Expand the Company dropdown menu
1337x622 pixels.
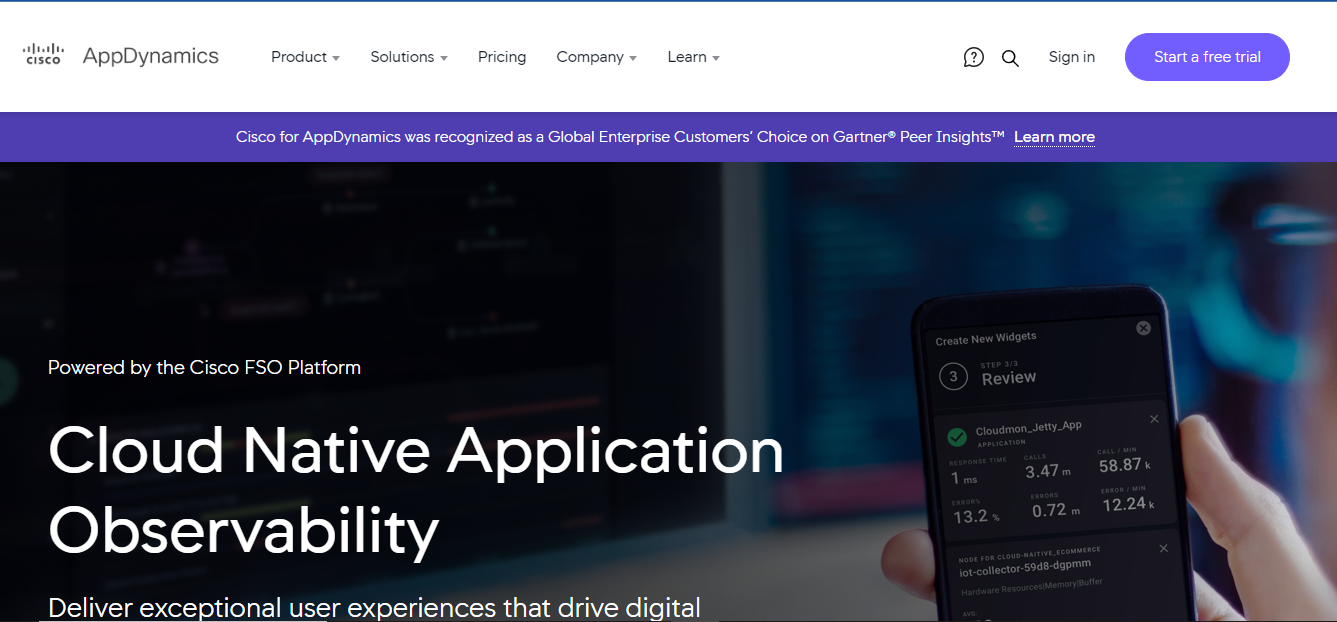(x=597, y=57)
